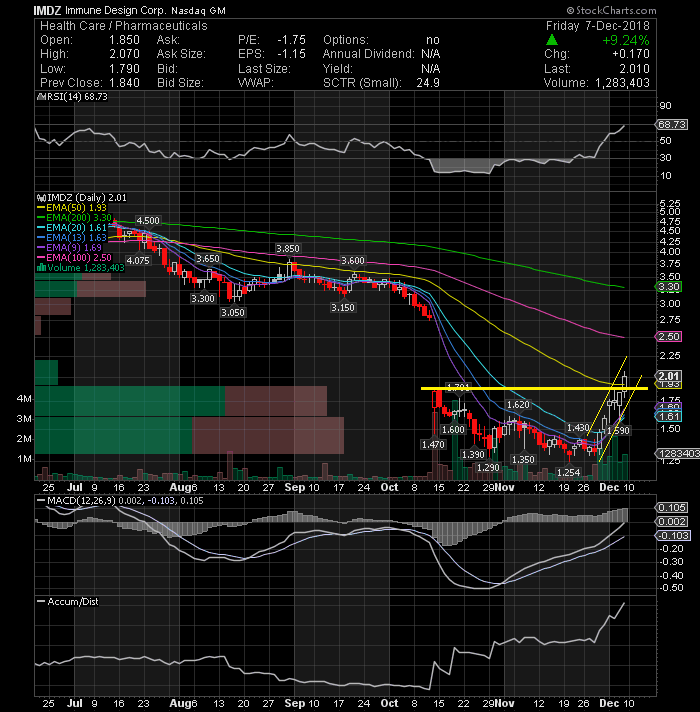
Task: Click the Volume 1,283,403 legend entry in price panel
Action: (81, 267)
